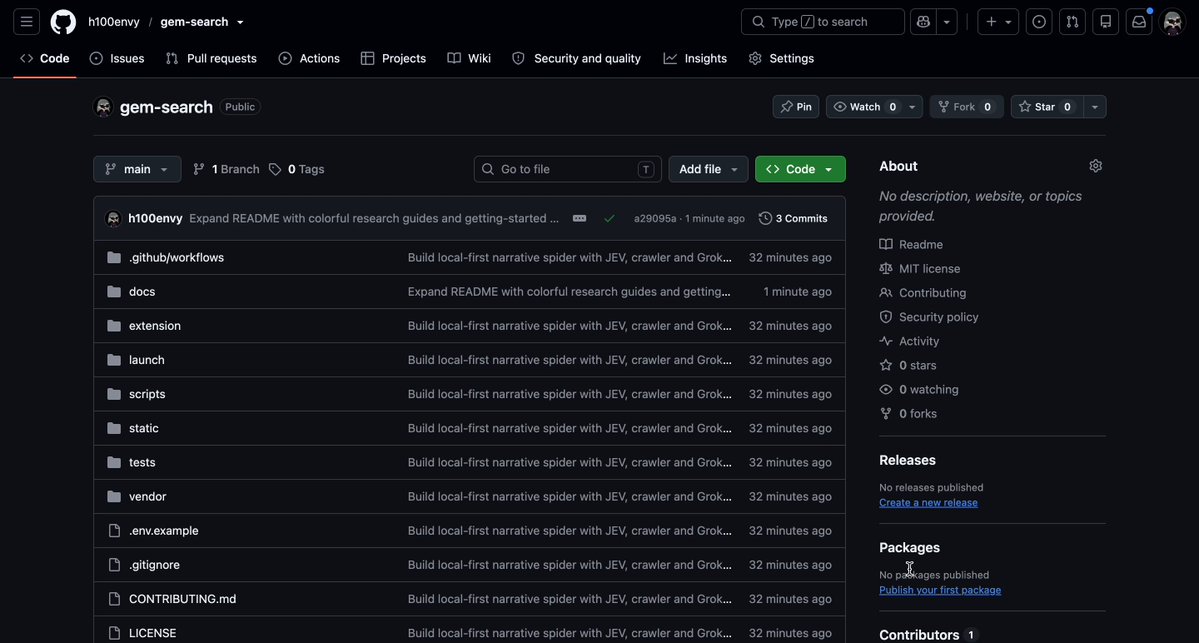The width and height of the screenshot is (1199, 643).
Task: Star the gem-search repository
Action: 1047,107
